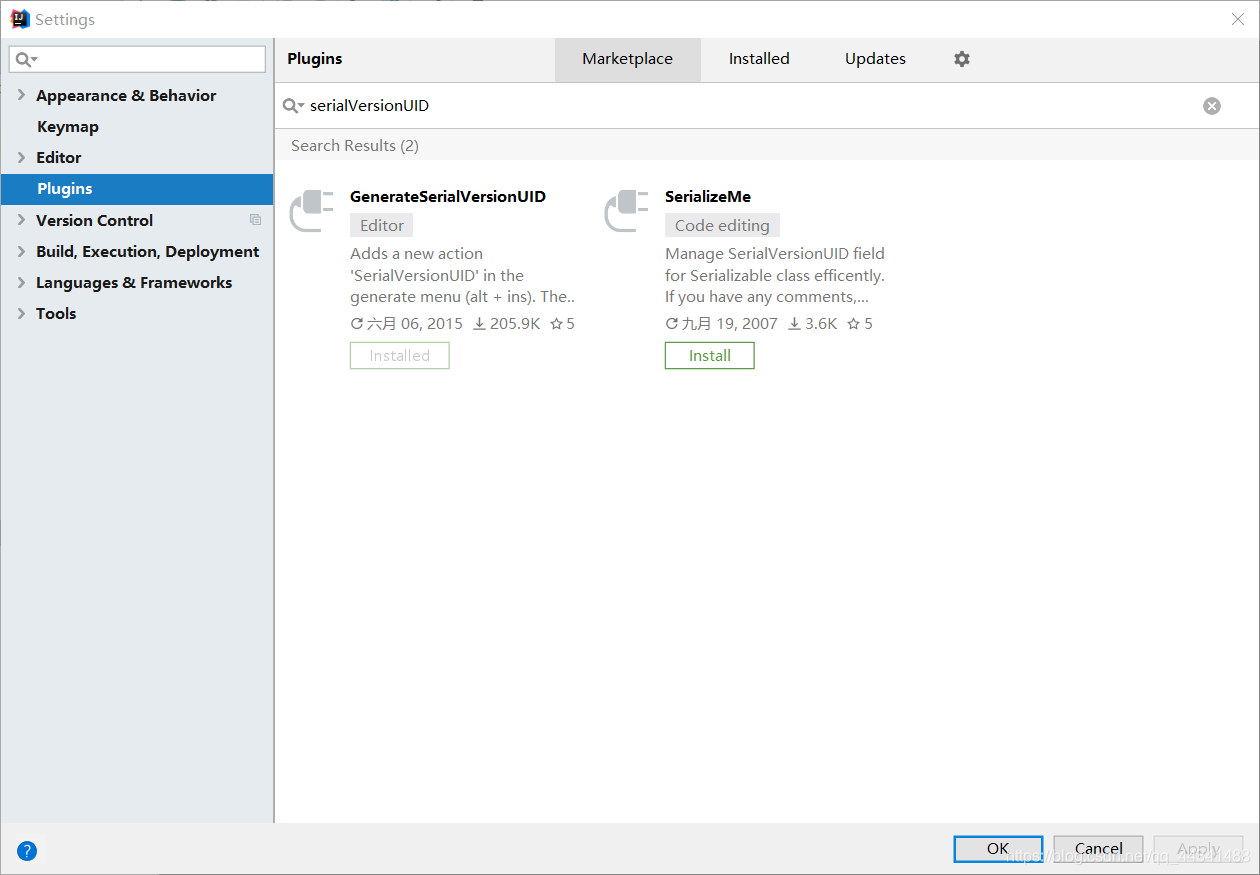Click the GenerateSerialVersionUID plugin icon
This screenshot has height=875, width=1260.
pos(312,211)
